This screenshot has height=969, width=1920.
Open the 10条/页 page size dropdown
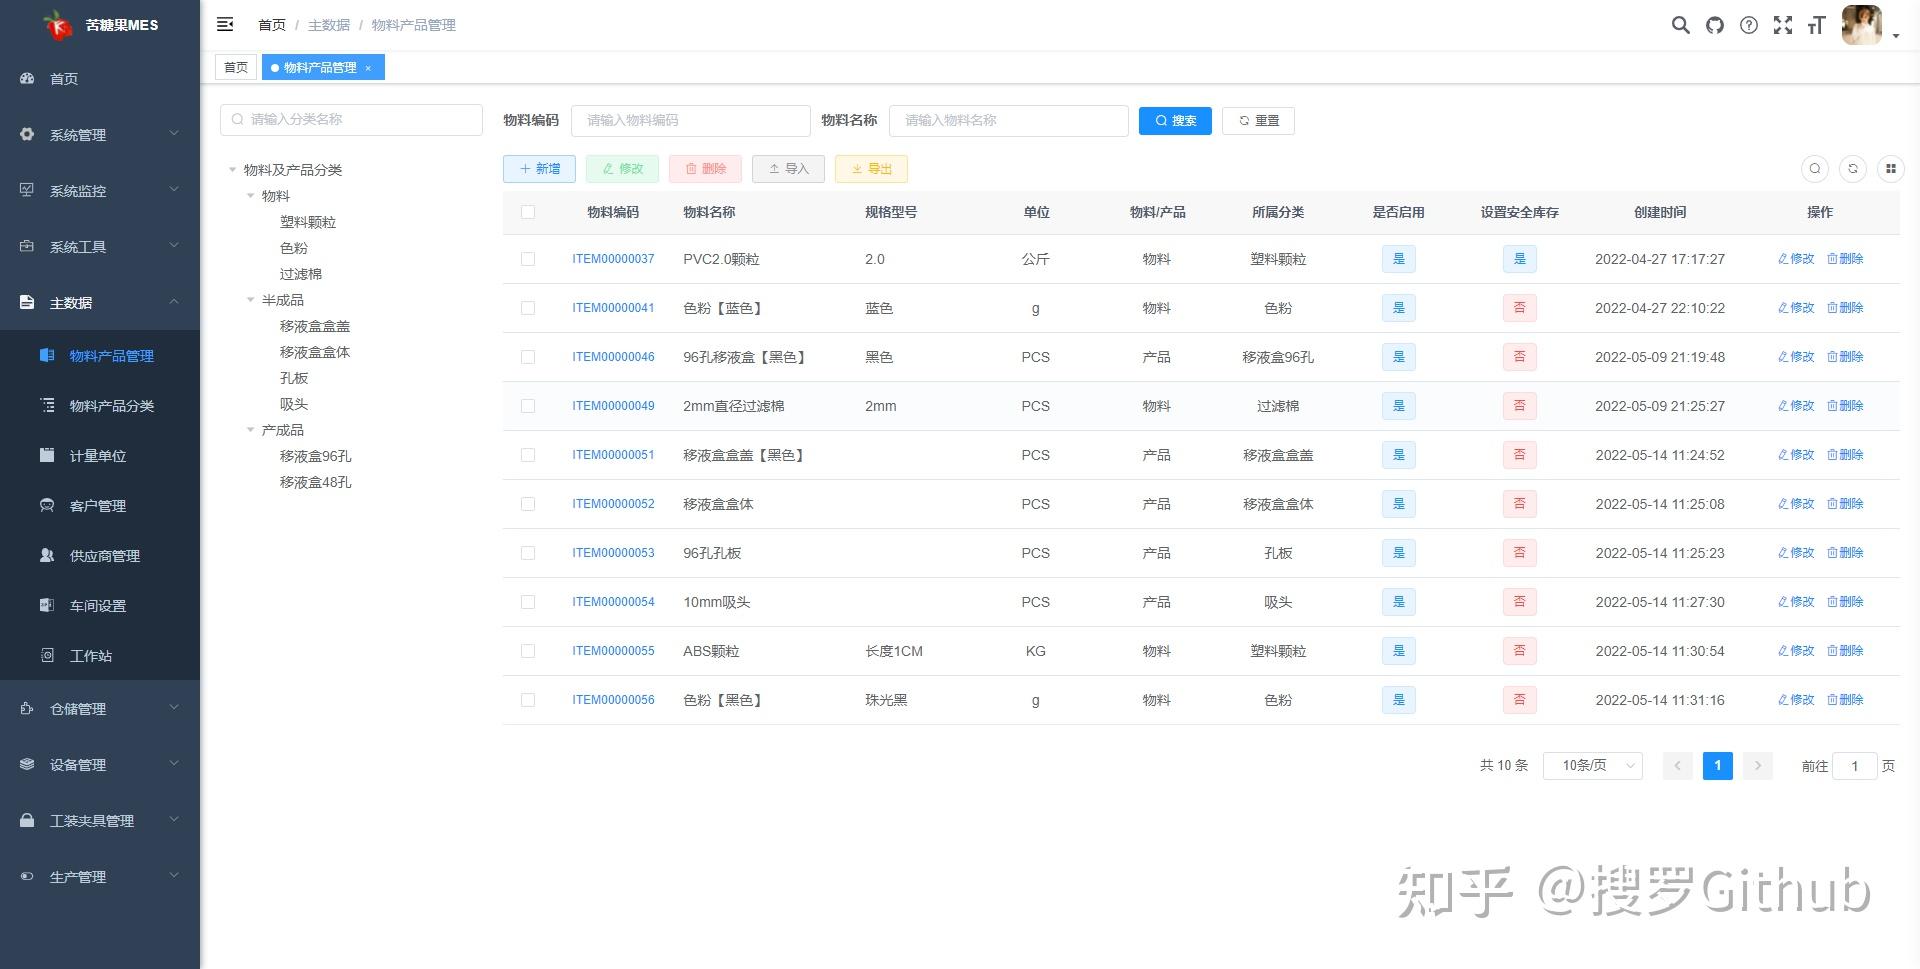[x=1592, y=765]
